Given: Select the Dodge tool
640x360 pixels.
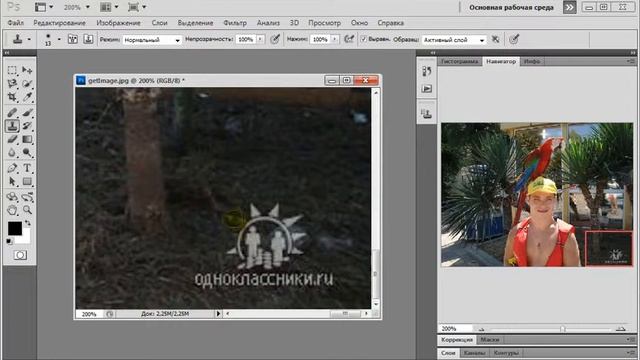Looking at the screenshot, I should tap(27, 153).
